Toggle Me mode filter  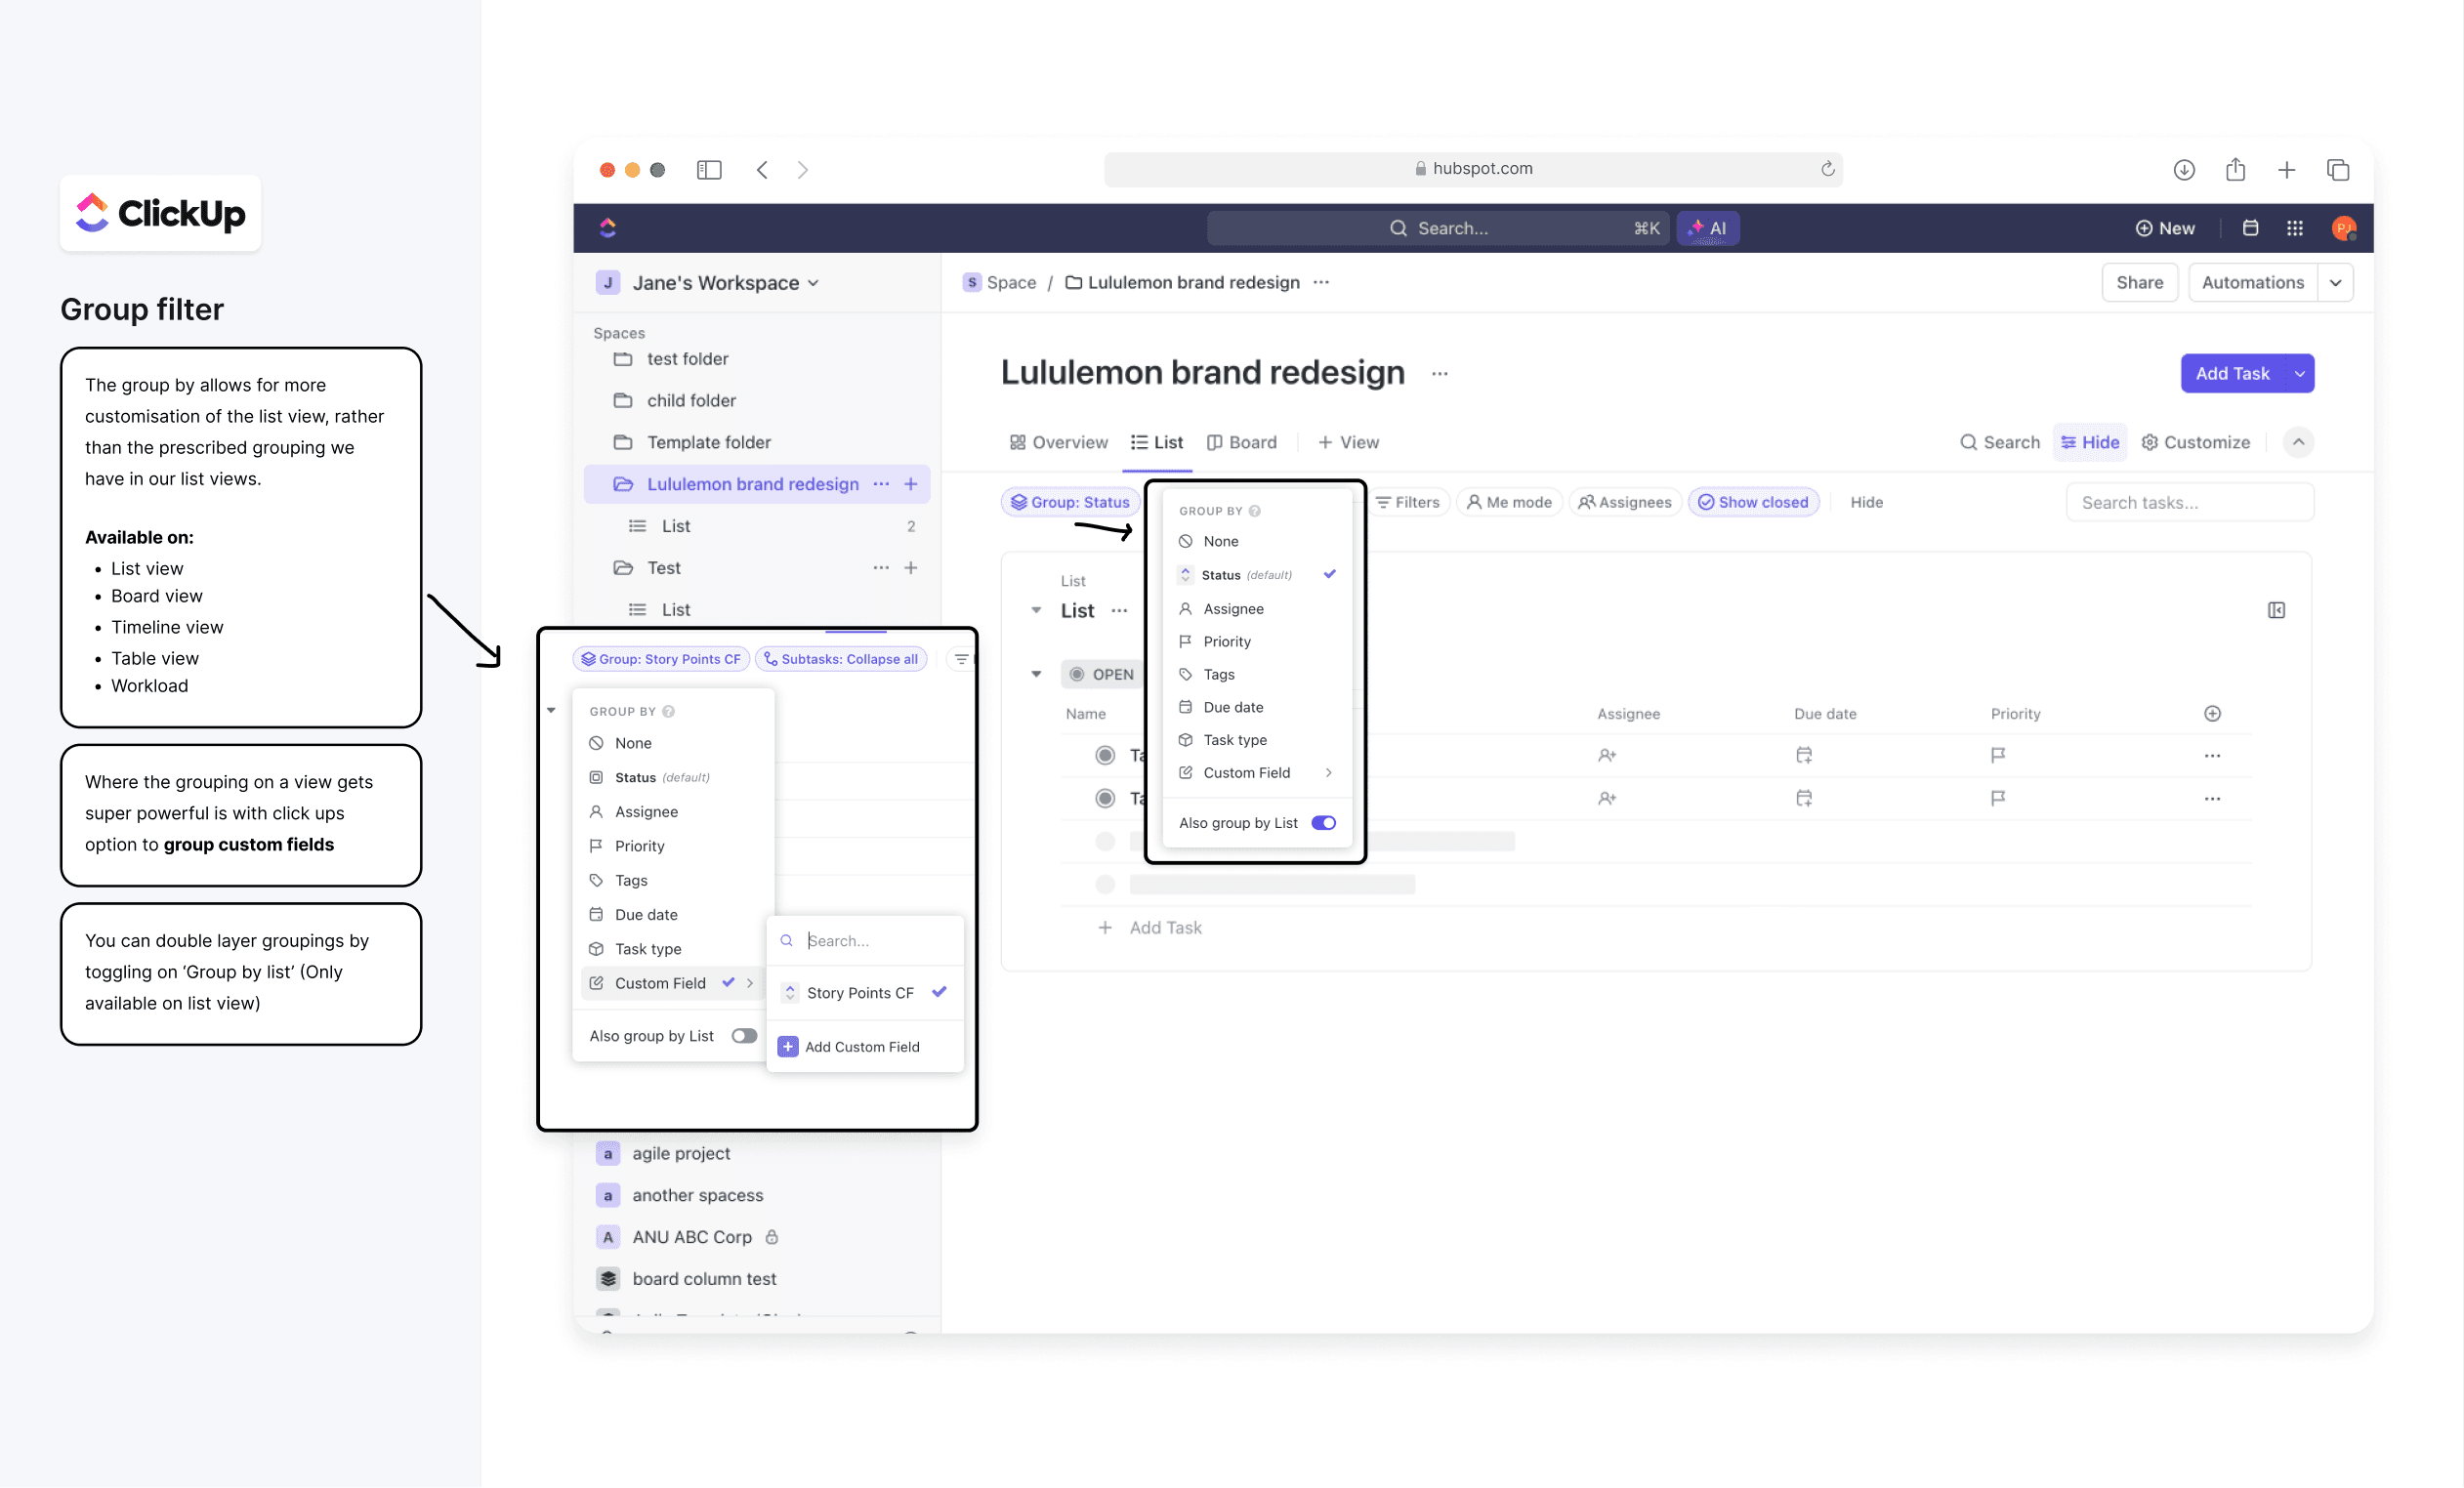point(1509,502)
